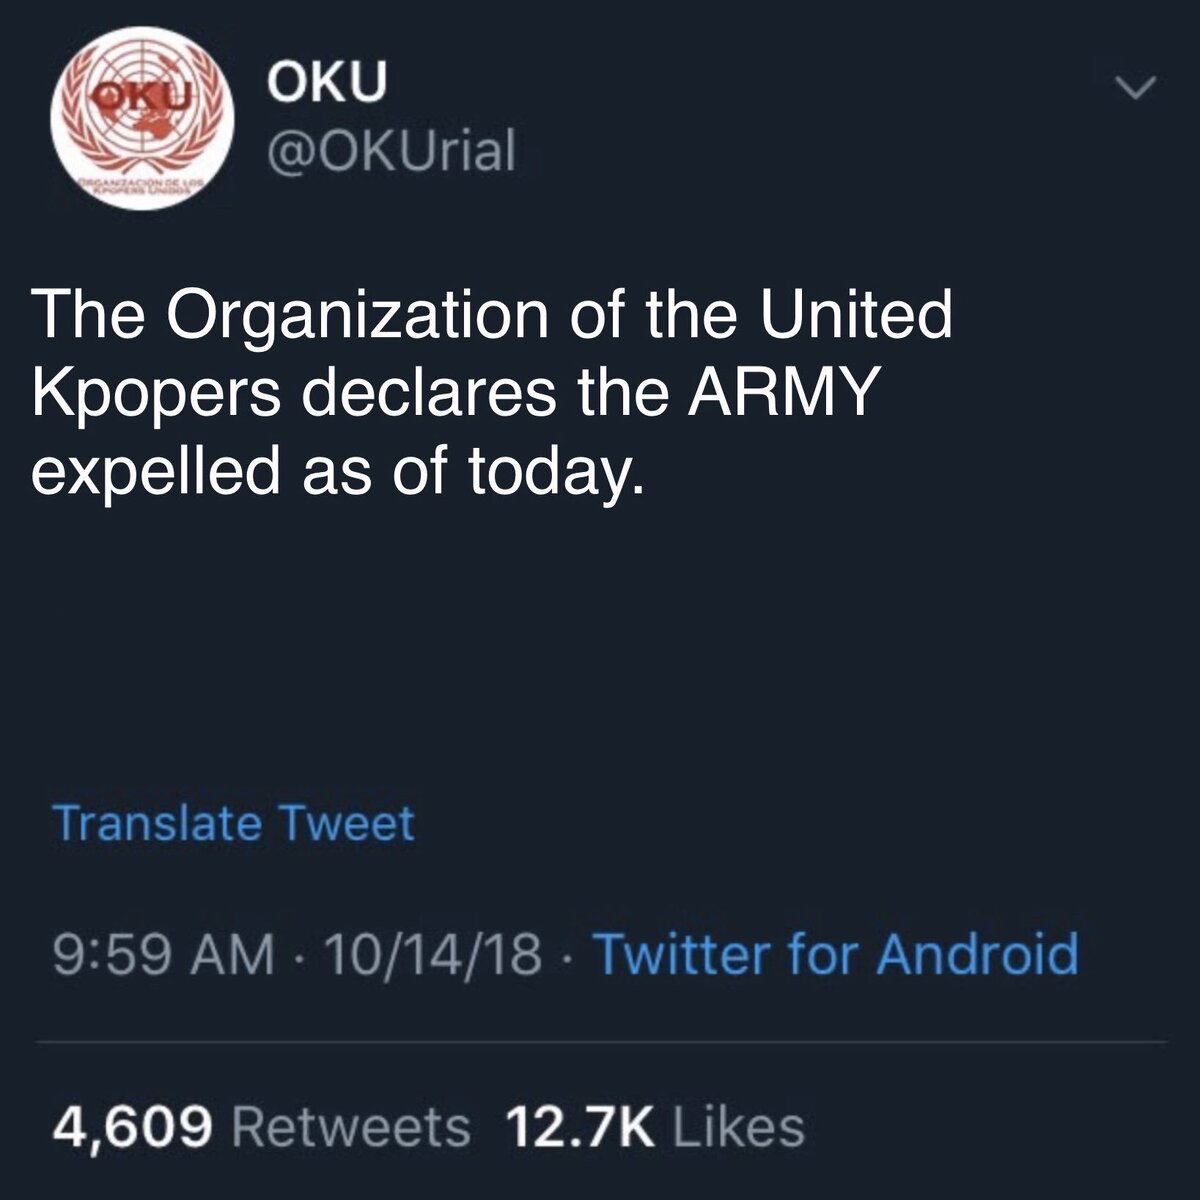The height and width of the screenshot is (1200, 1200).
Task: Click the 4,609 retweet count number
Action: point(133,1129)
